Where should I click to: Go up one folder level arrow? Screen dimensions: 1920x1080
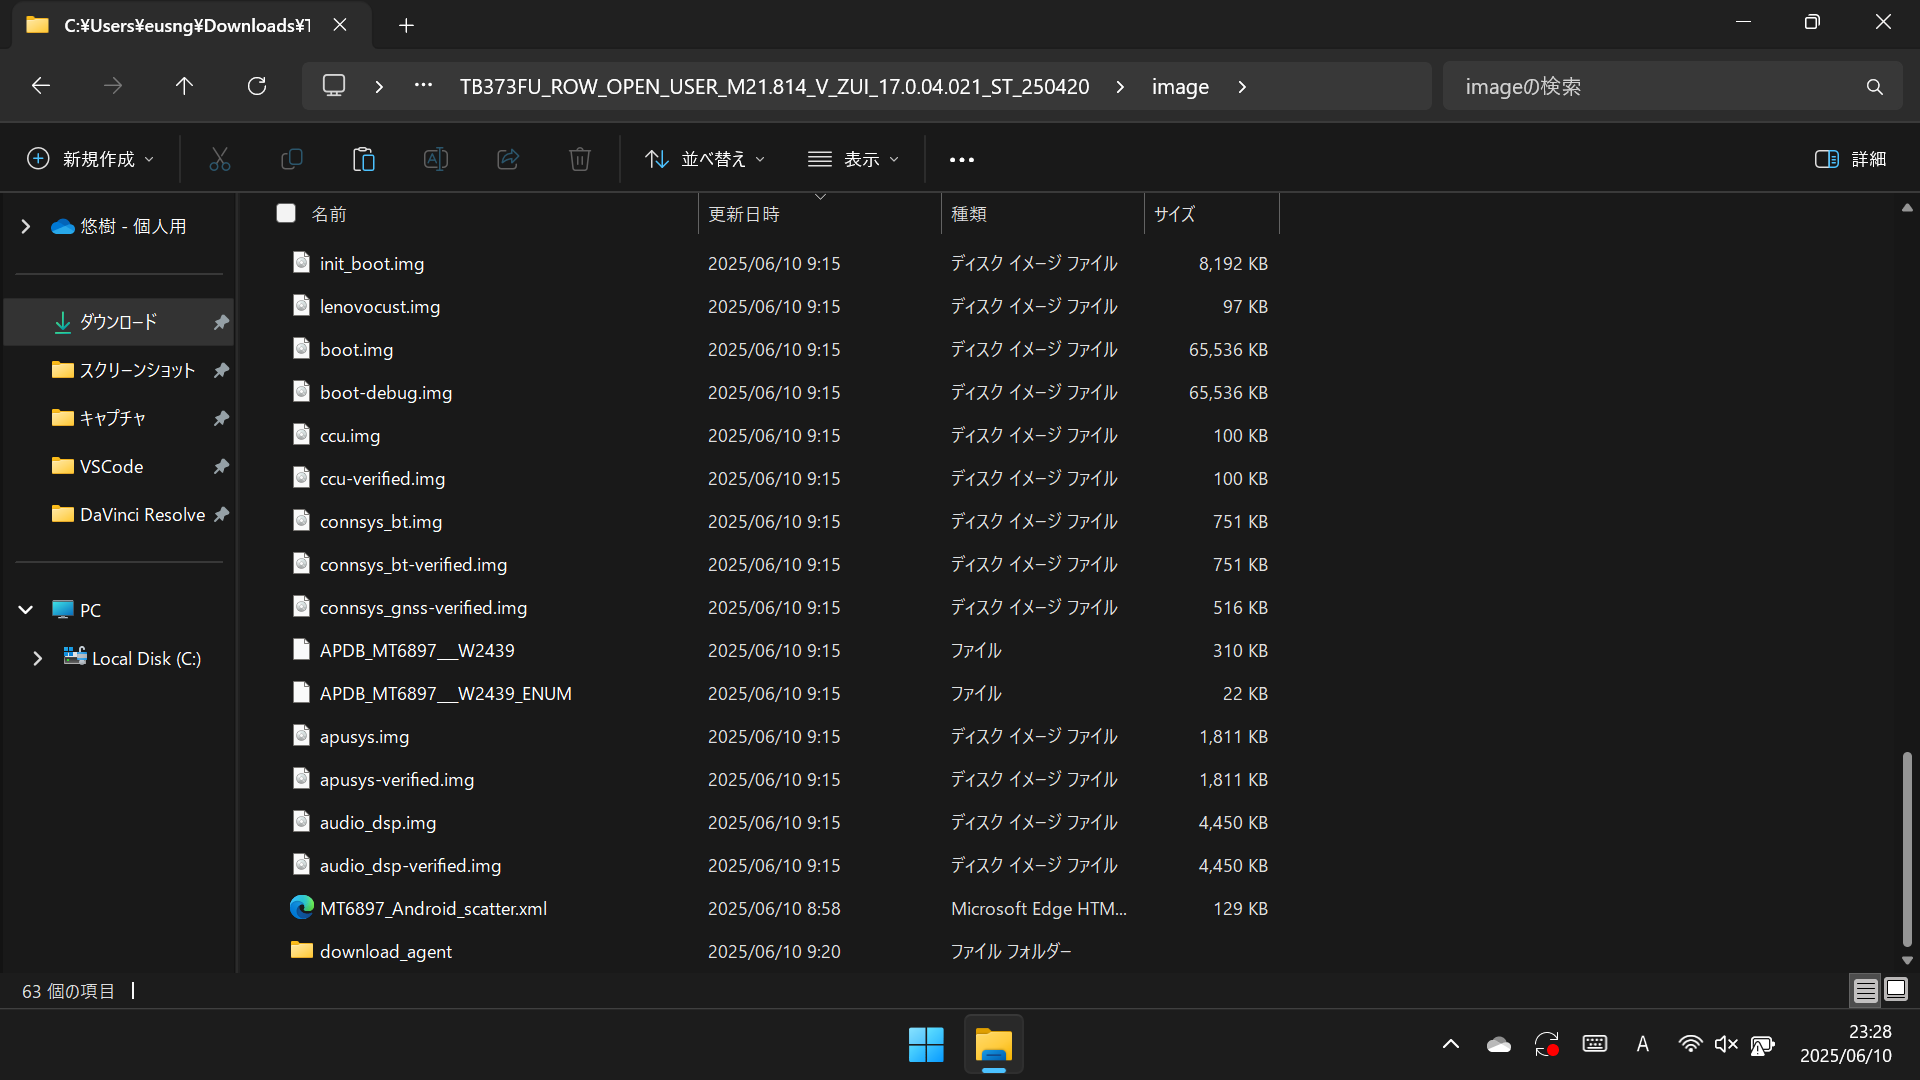click(x=184, y=86)
